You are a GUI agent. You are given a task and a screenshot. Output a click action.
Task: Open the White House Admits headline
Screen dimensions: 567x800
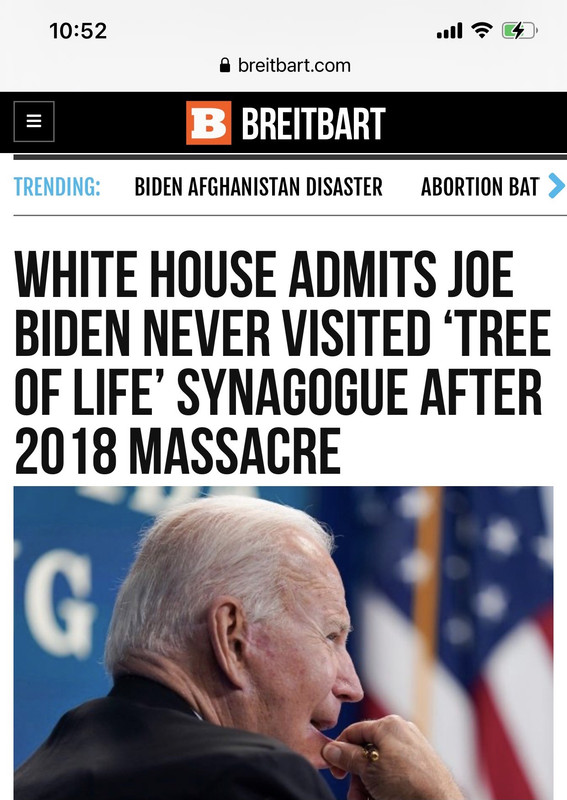tap(282, 362)
